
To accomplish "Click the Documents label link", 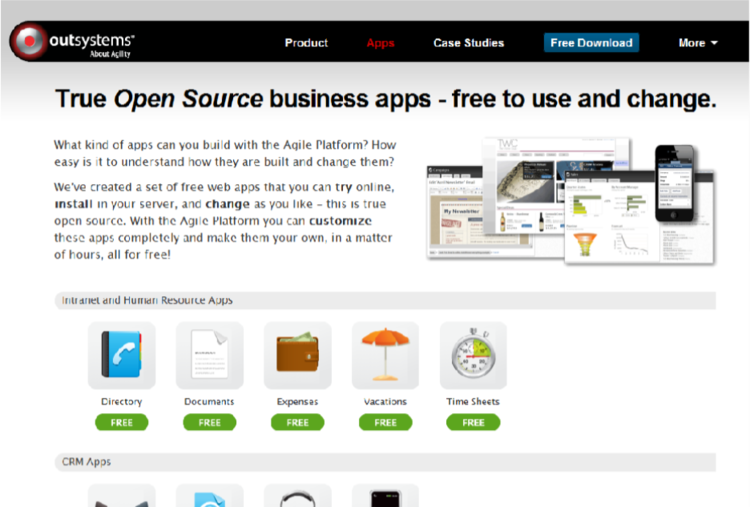I will coord(210,401).
